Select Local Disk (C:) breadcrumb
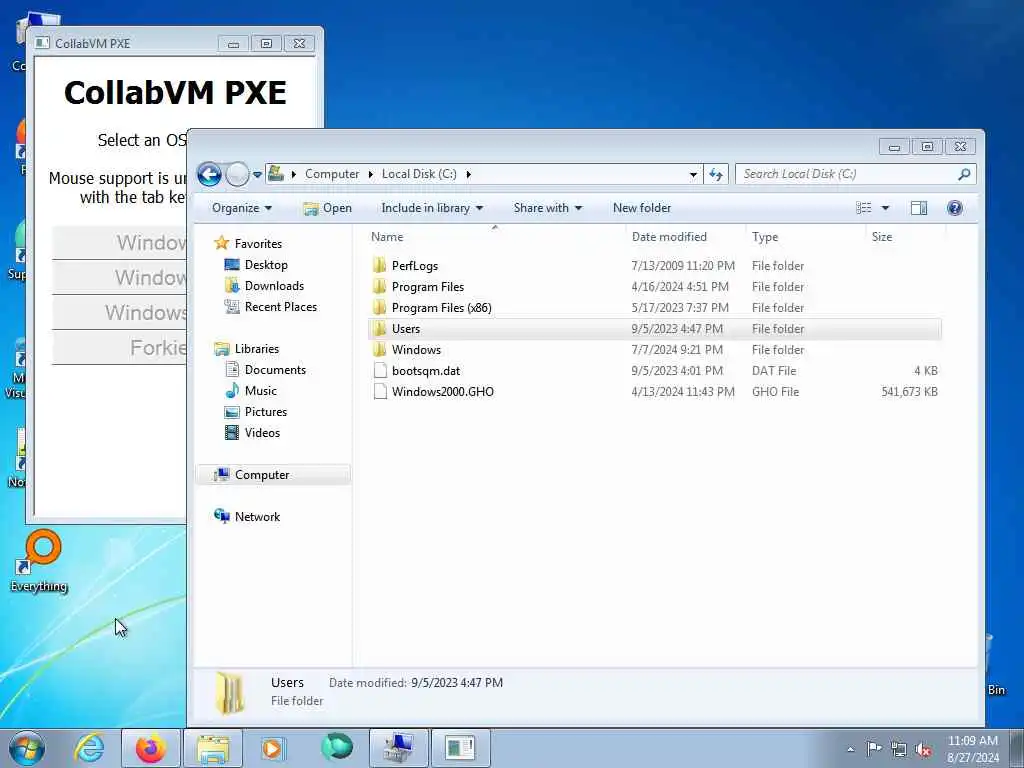The width and height of the screenshot is (1024, 768). pos(419,174)
